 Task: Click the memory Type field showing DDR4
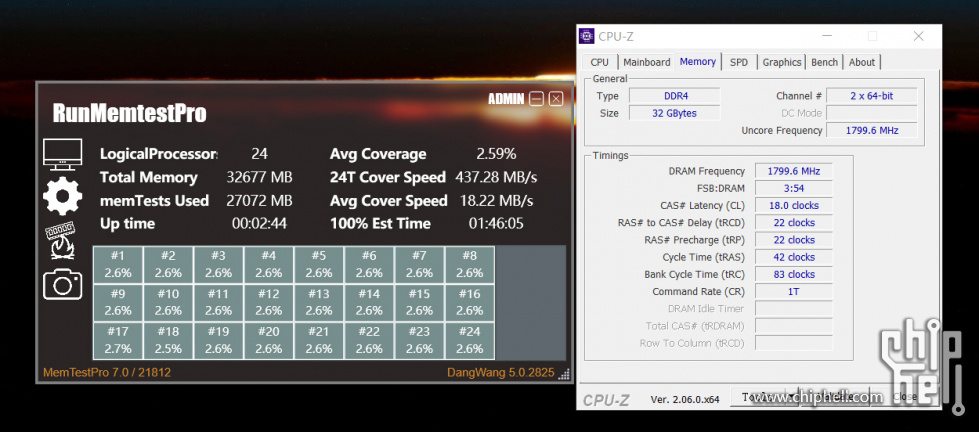click(674, 96)
